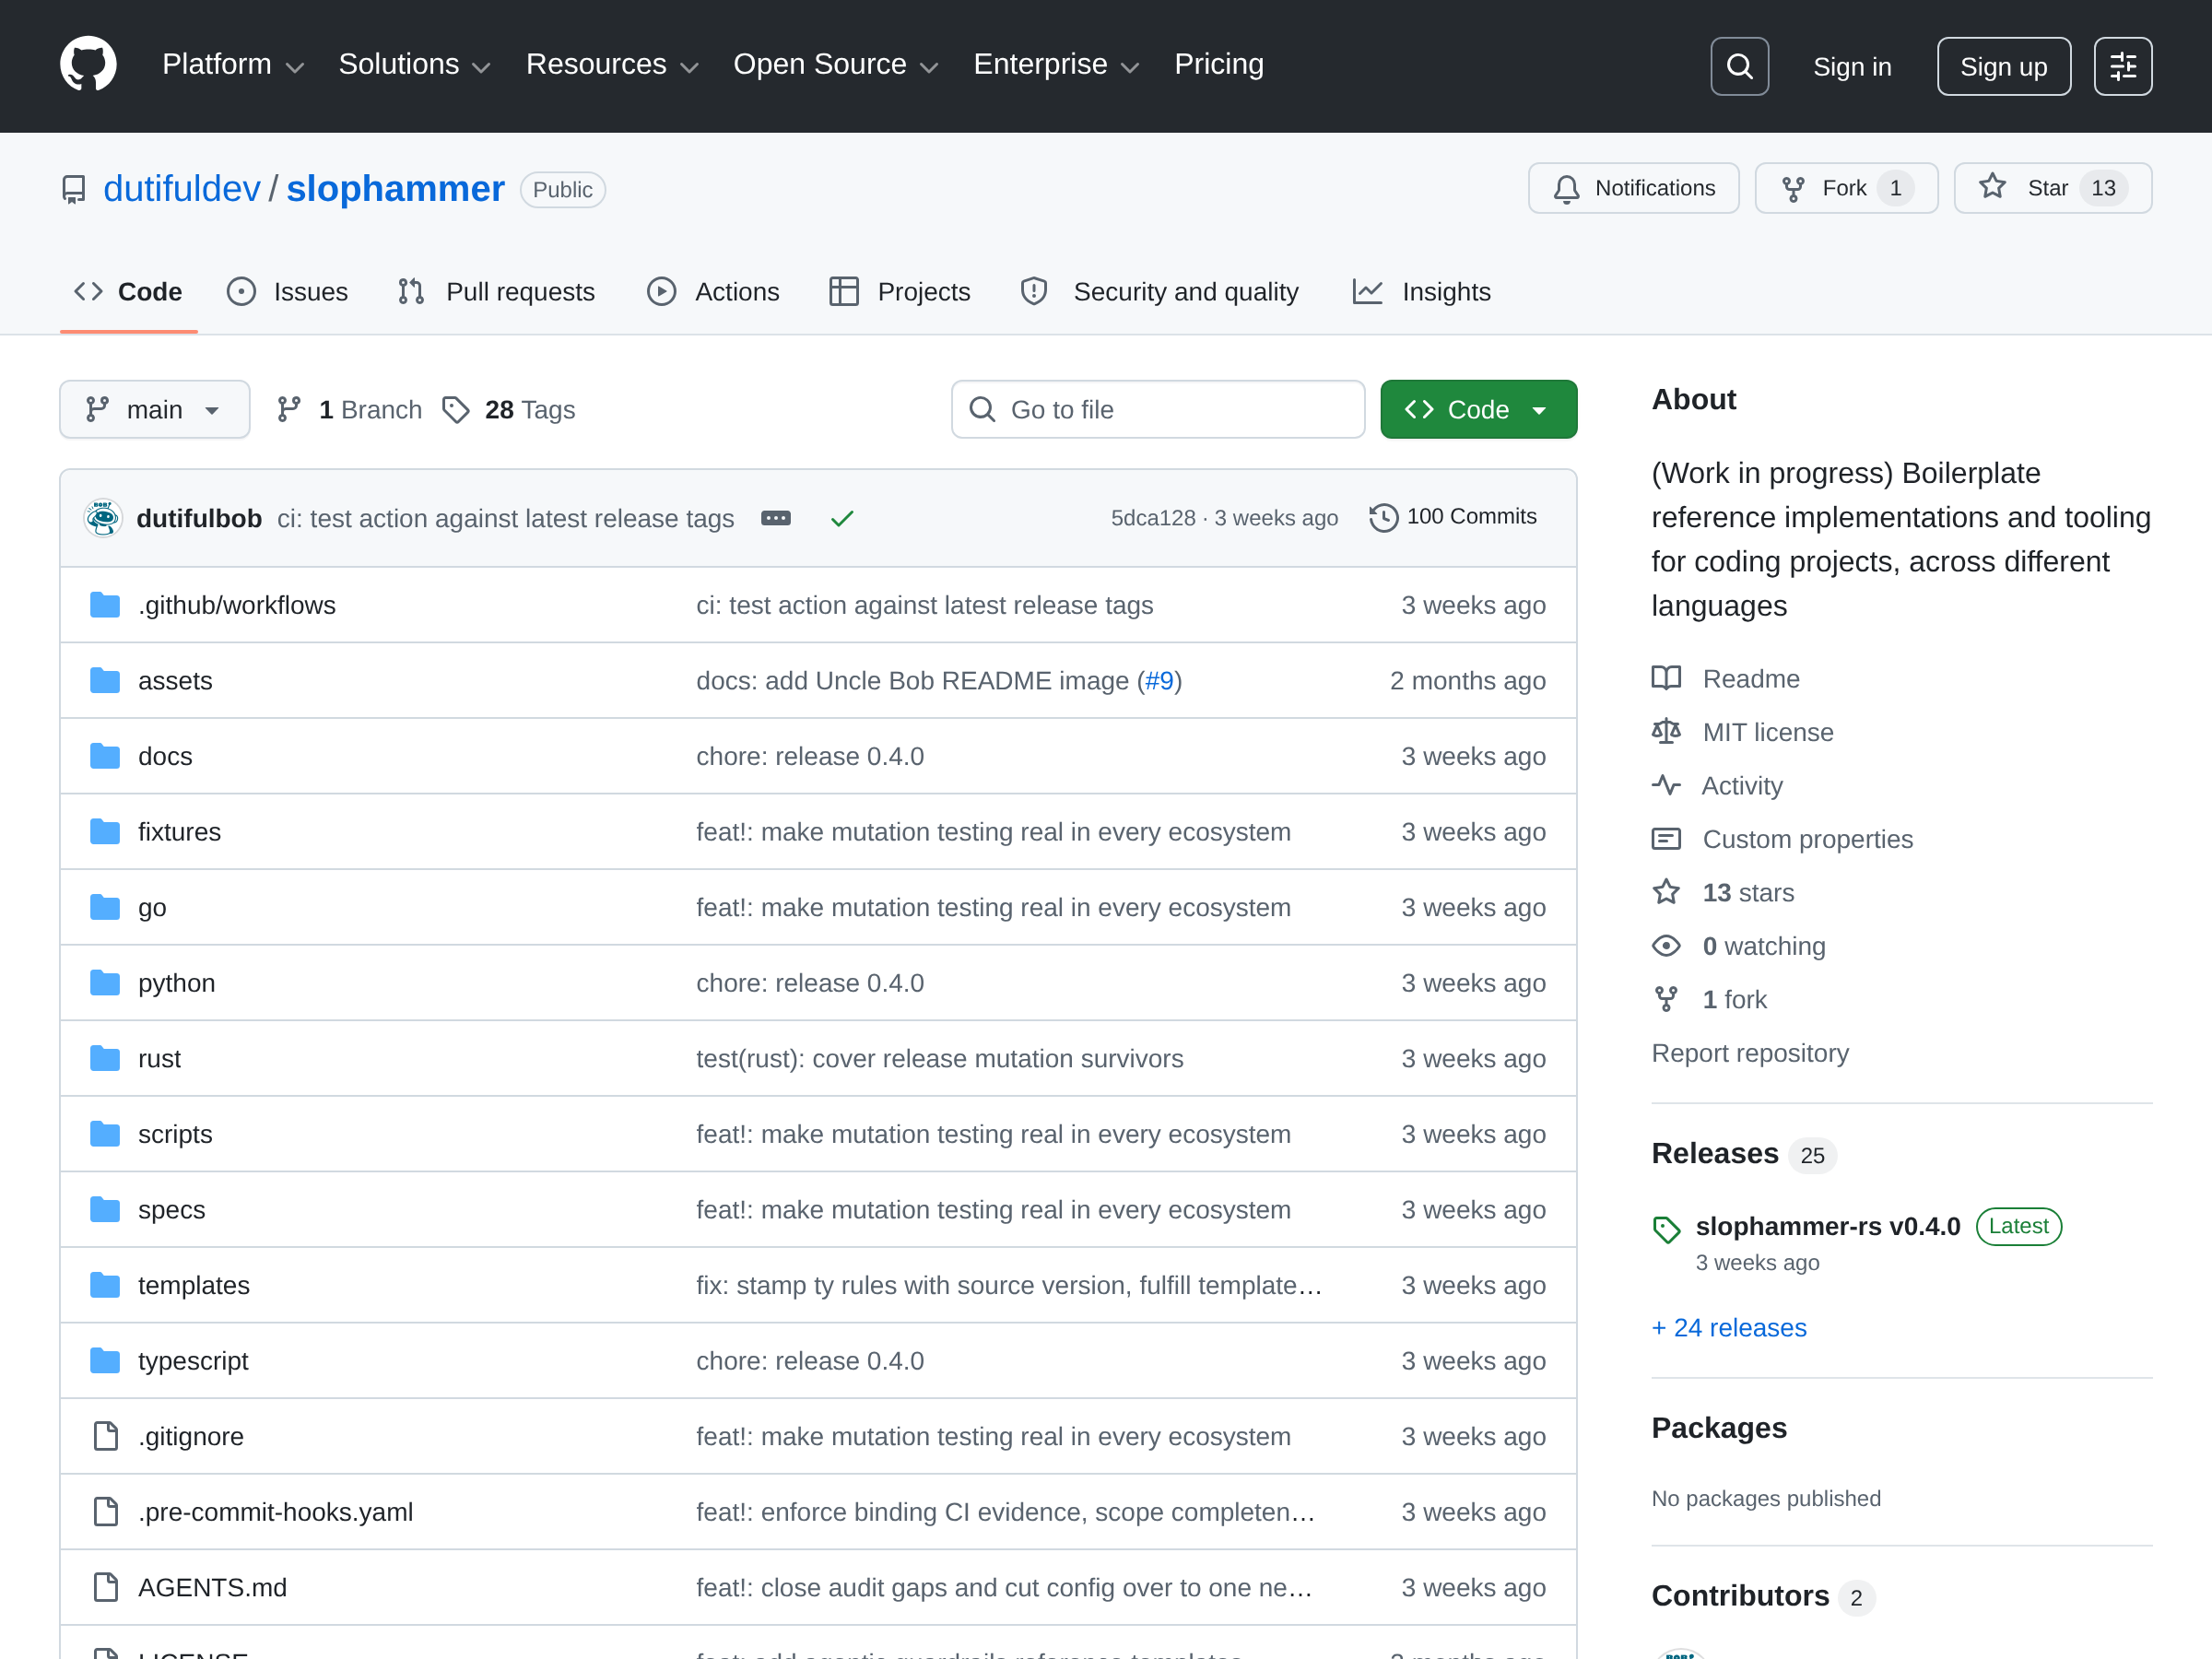Click the eye icon next to watching
Viewport: 2212px width, 1659px height.
1666,946
